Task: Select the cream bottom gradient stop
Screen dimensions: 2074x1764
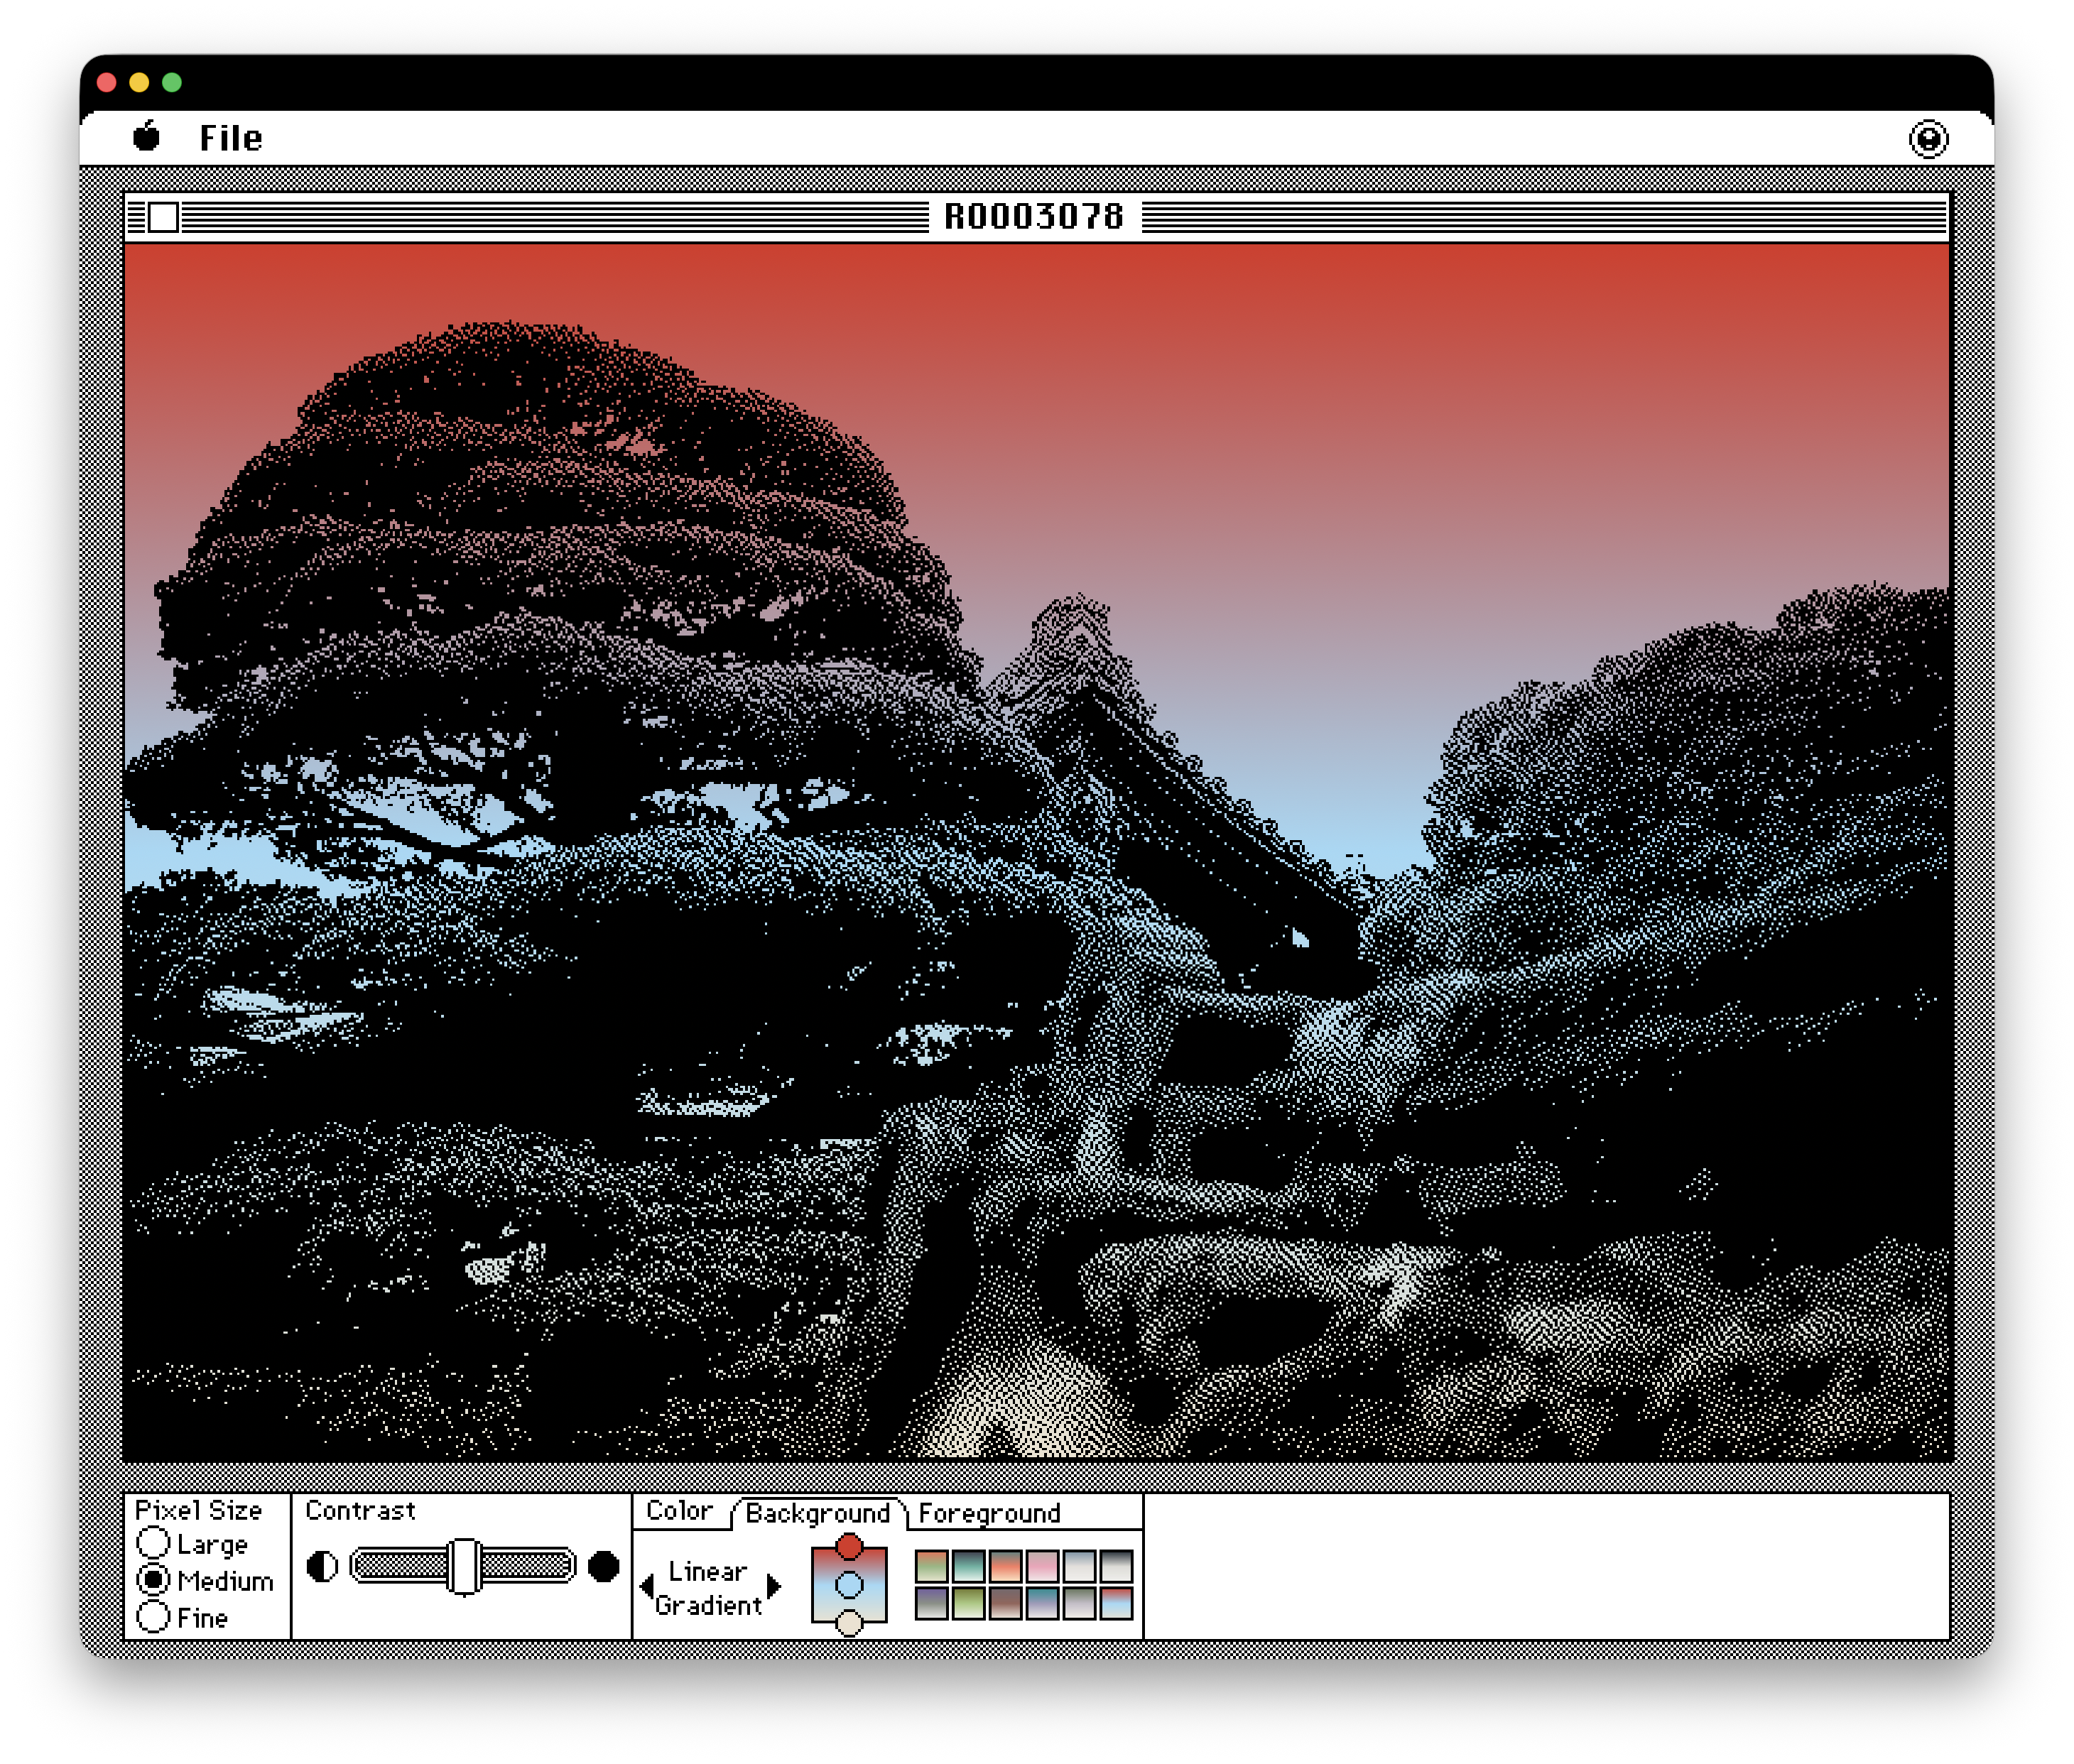Action: (849, 1623)
